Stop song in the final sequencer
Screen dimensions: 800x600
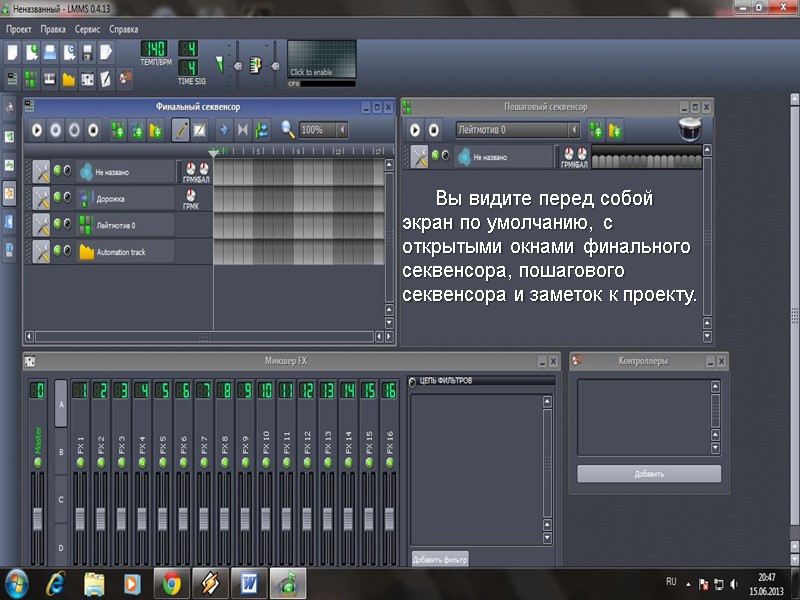(93, 130)
